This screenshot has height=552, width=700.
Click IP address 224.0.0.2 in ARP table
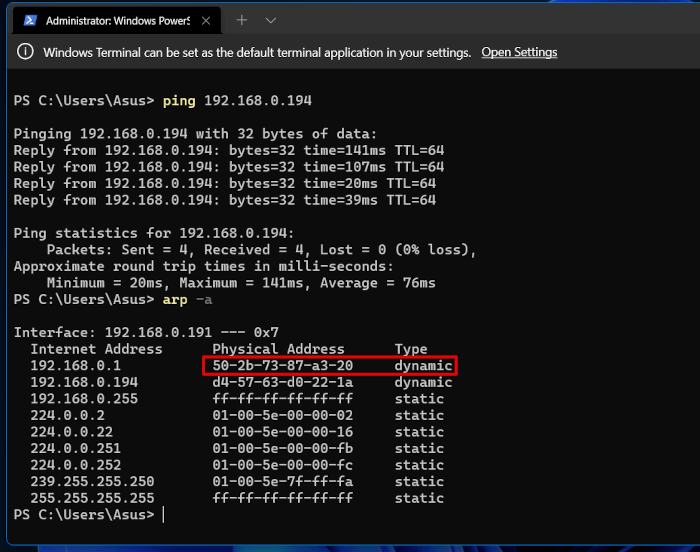[67, 415]
